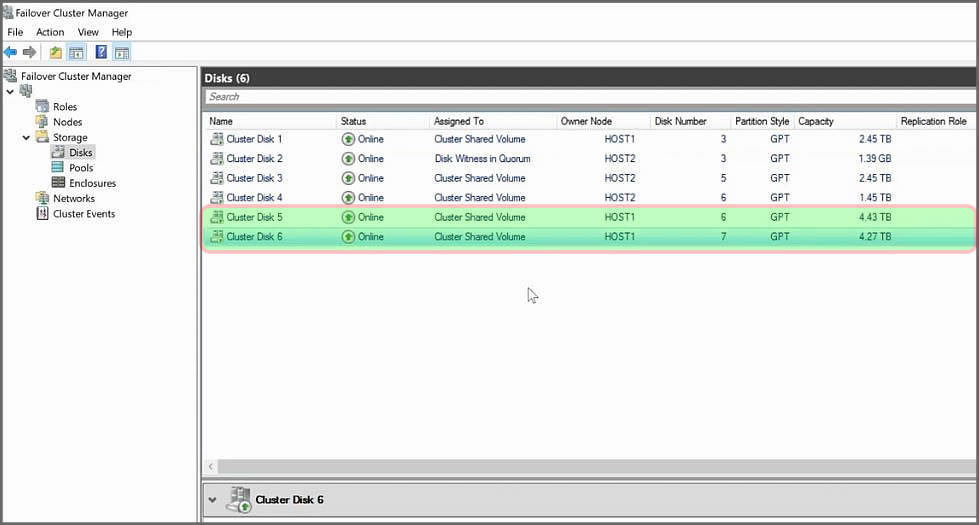Select the Cluster Disk 4 row name
979x525 pixels.
pos(254,197)
